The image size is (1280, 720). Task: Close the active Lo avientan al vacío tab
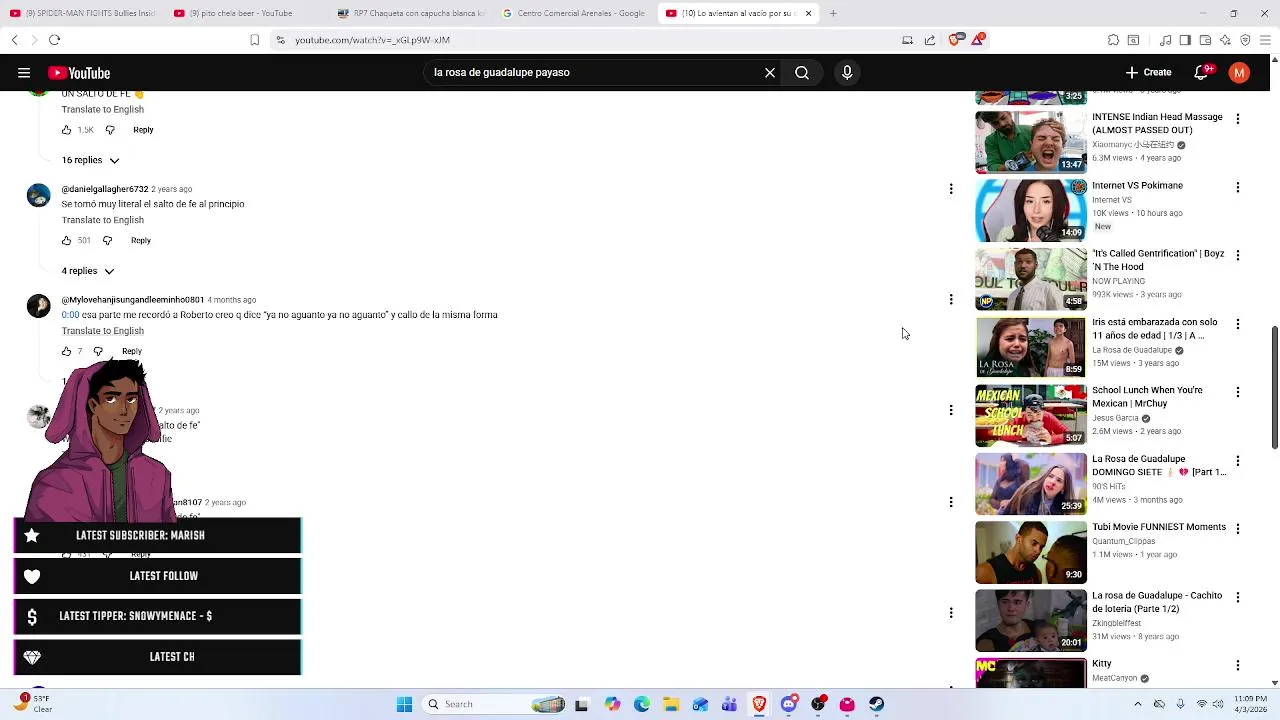(808, 14)
